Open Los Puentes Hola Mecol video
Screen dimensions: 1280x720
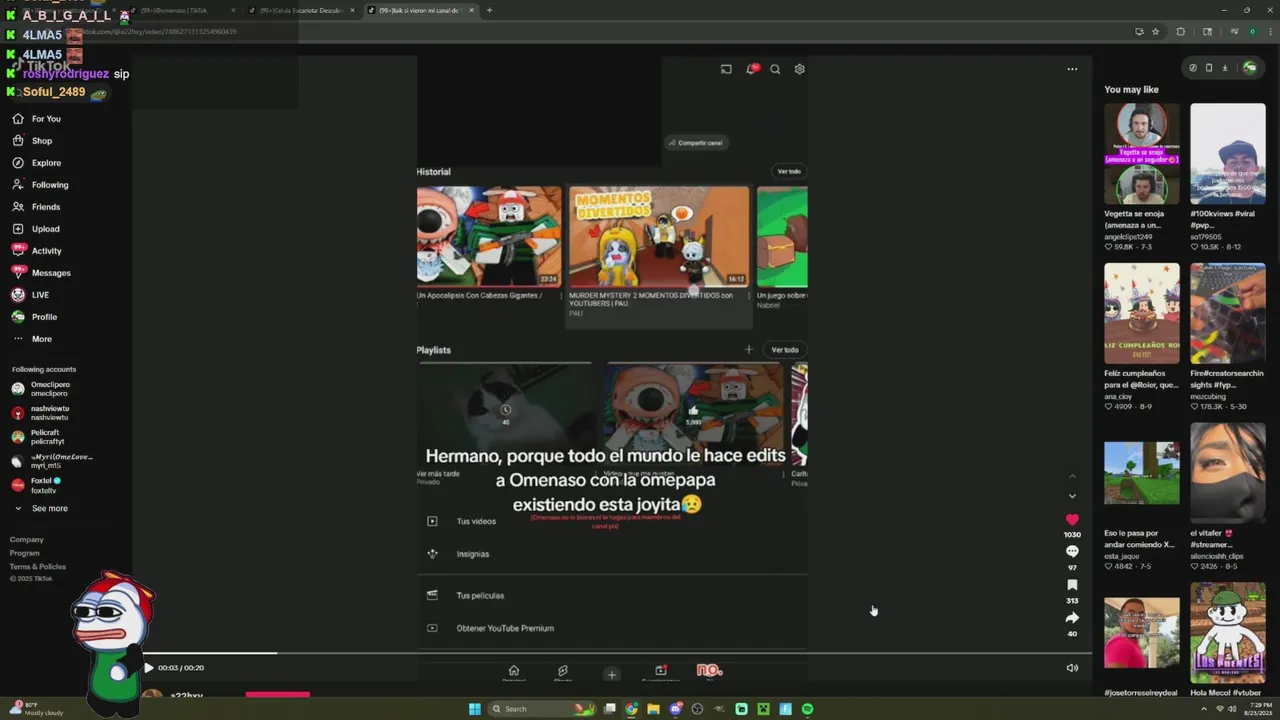(x=1227, y=633)
